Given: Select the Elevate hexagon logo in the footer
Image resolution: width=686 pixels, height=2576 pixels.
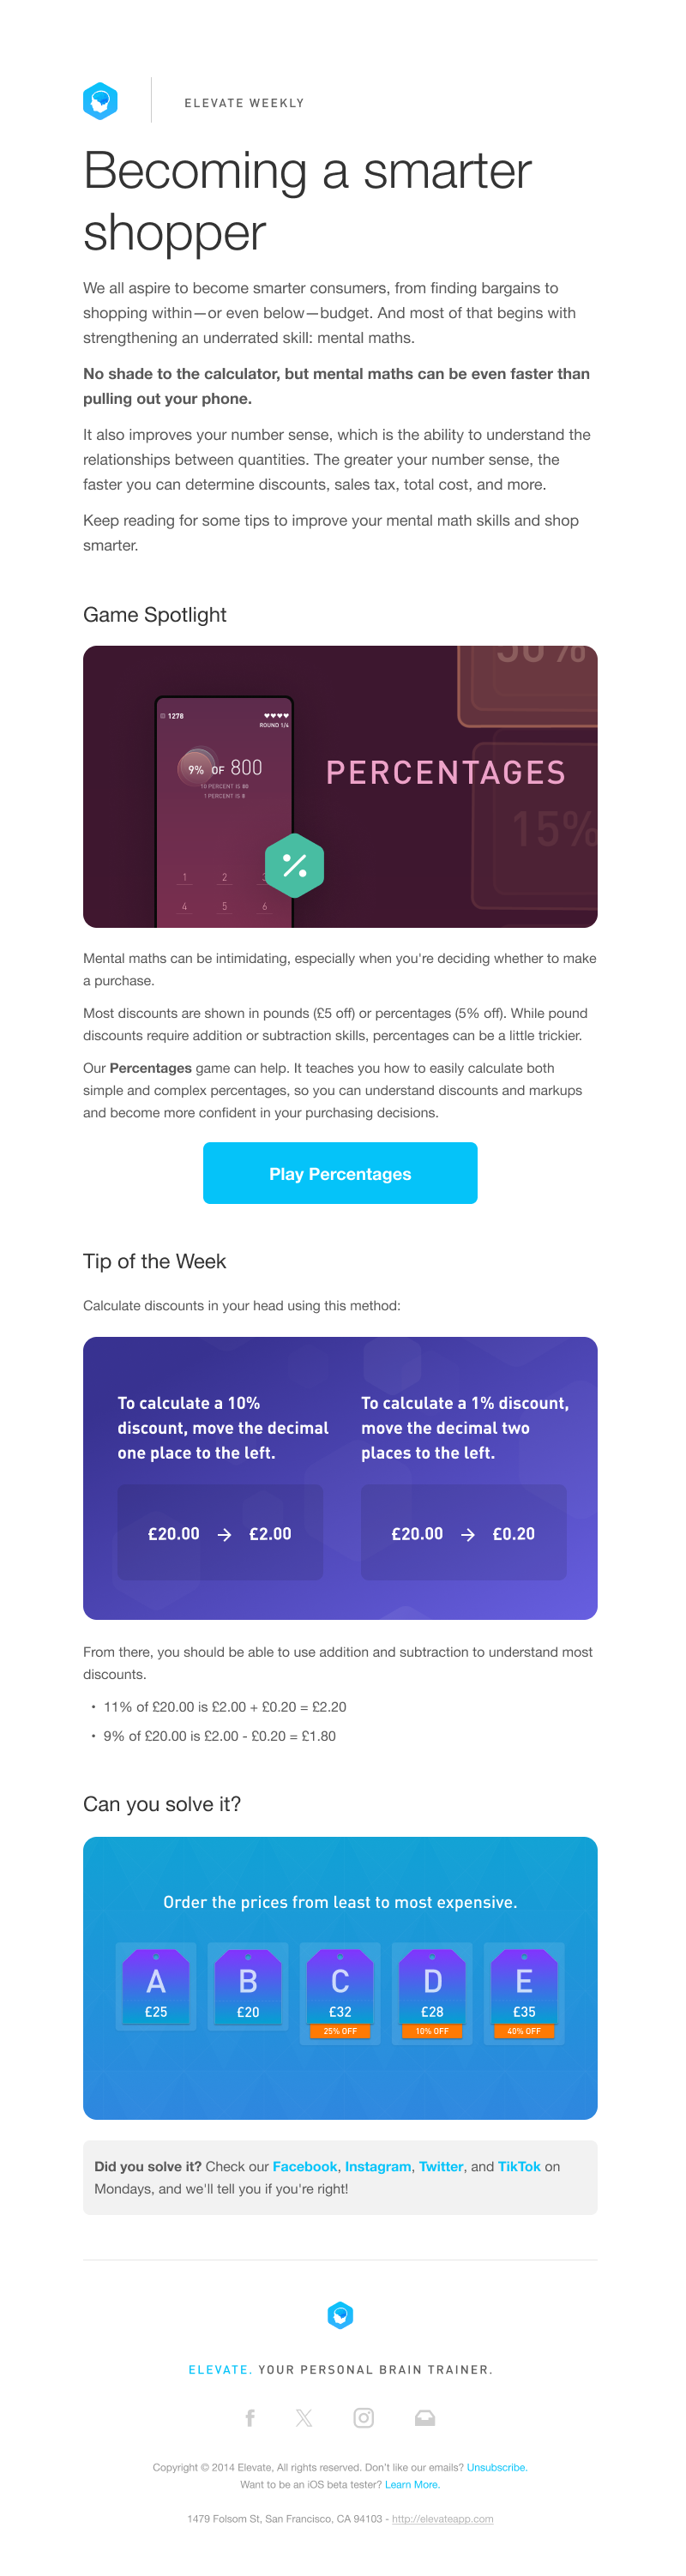Looking at the screenshot, I should 340,2316.
